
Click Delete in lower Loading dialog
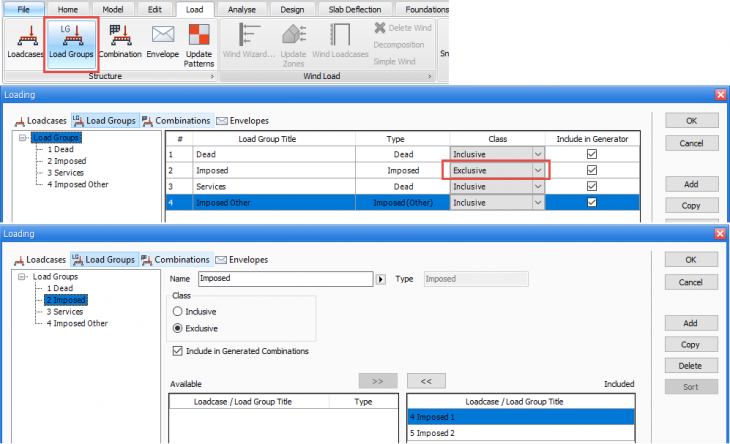click(691, 366)
